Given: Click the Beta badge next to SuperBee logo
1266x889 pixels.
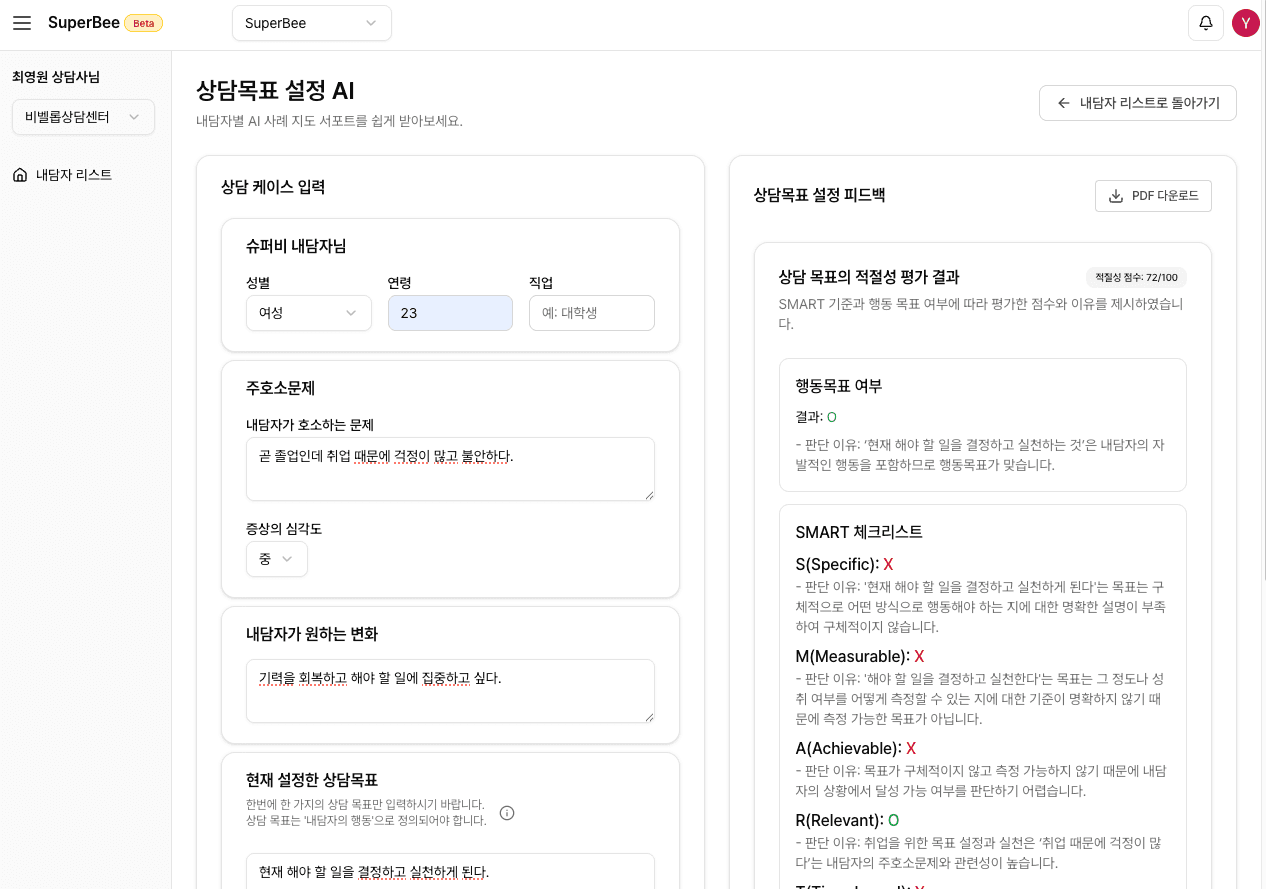Looking at the screenshot, I should point(143,21).
